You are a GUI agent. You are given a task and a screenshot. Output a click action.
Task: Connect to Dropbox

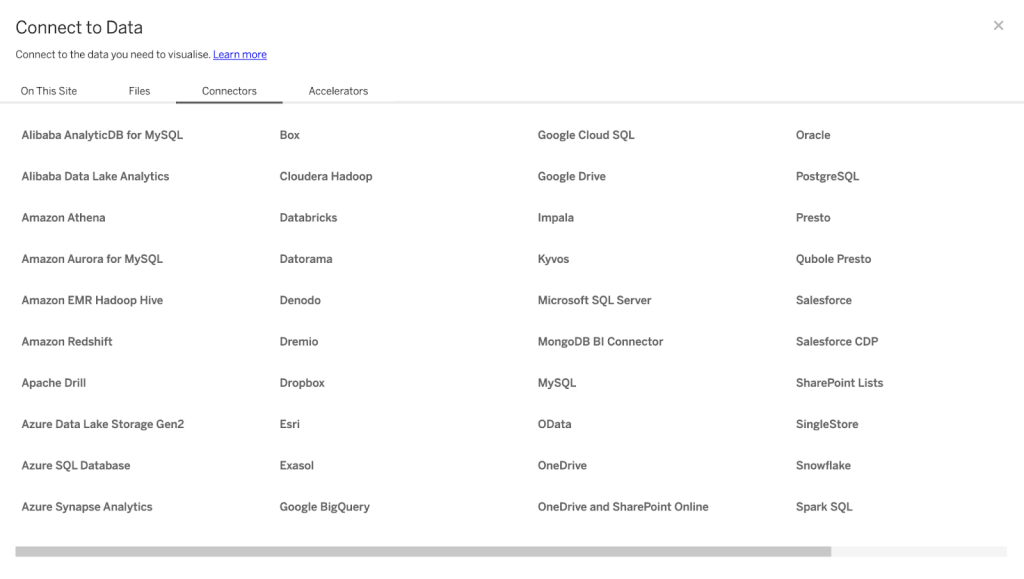tap(302, 383)
